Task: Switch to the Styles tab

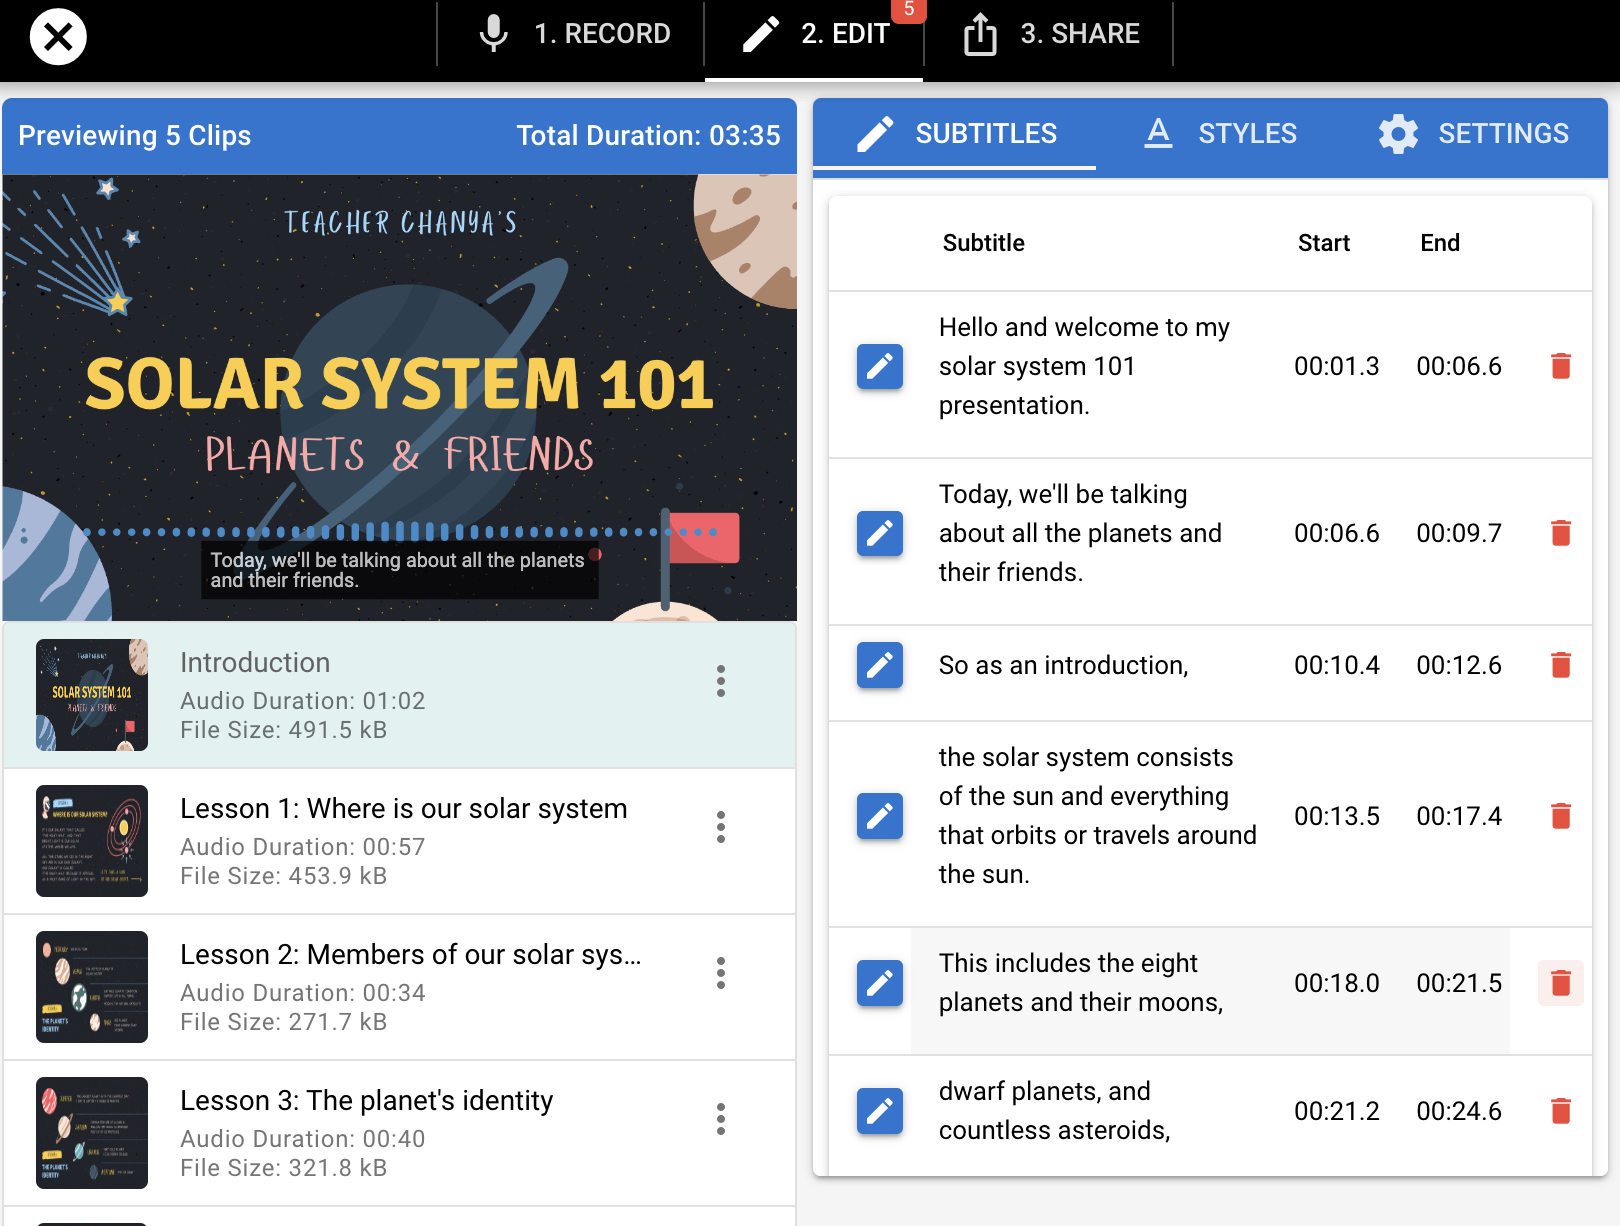Action: click(x=1220, y=133)
